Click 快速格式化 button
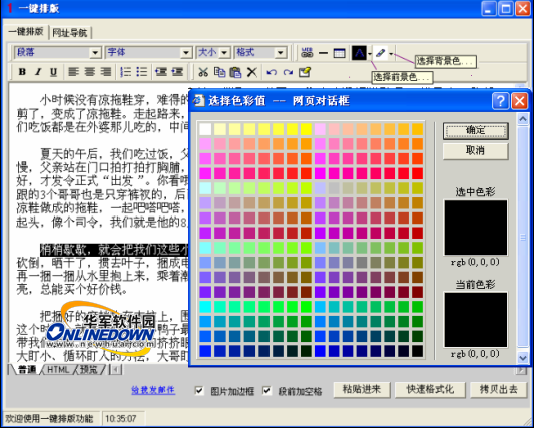Viewport: 535px width, 429px height. (430, 390)
